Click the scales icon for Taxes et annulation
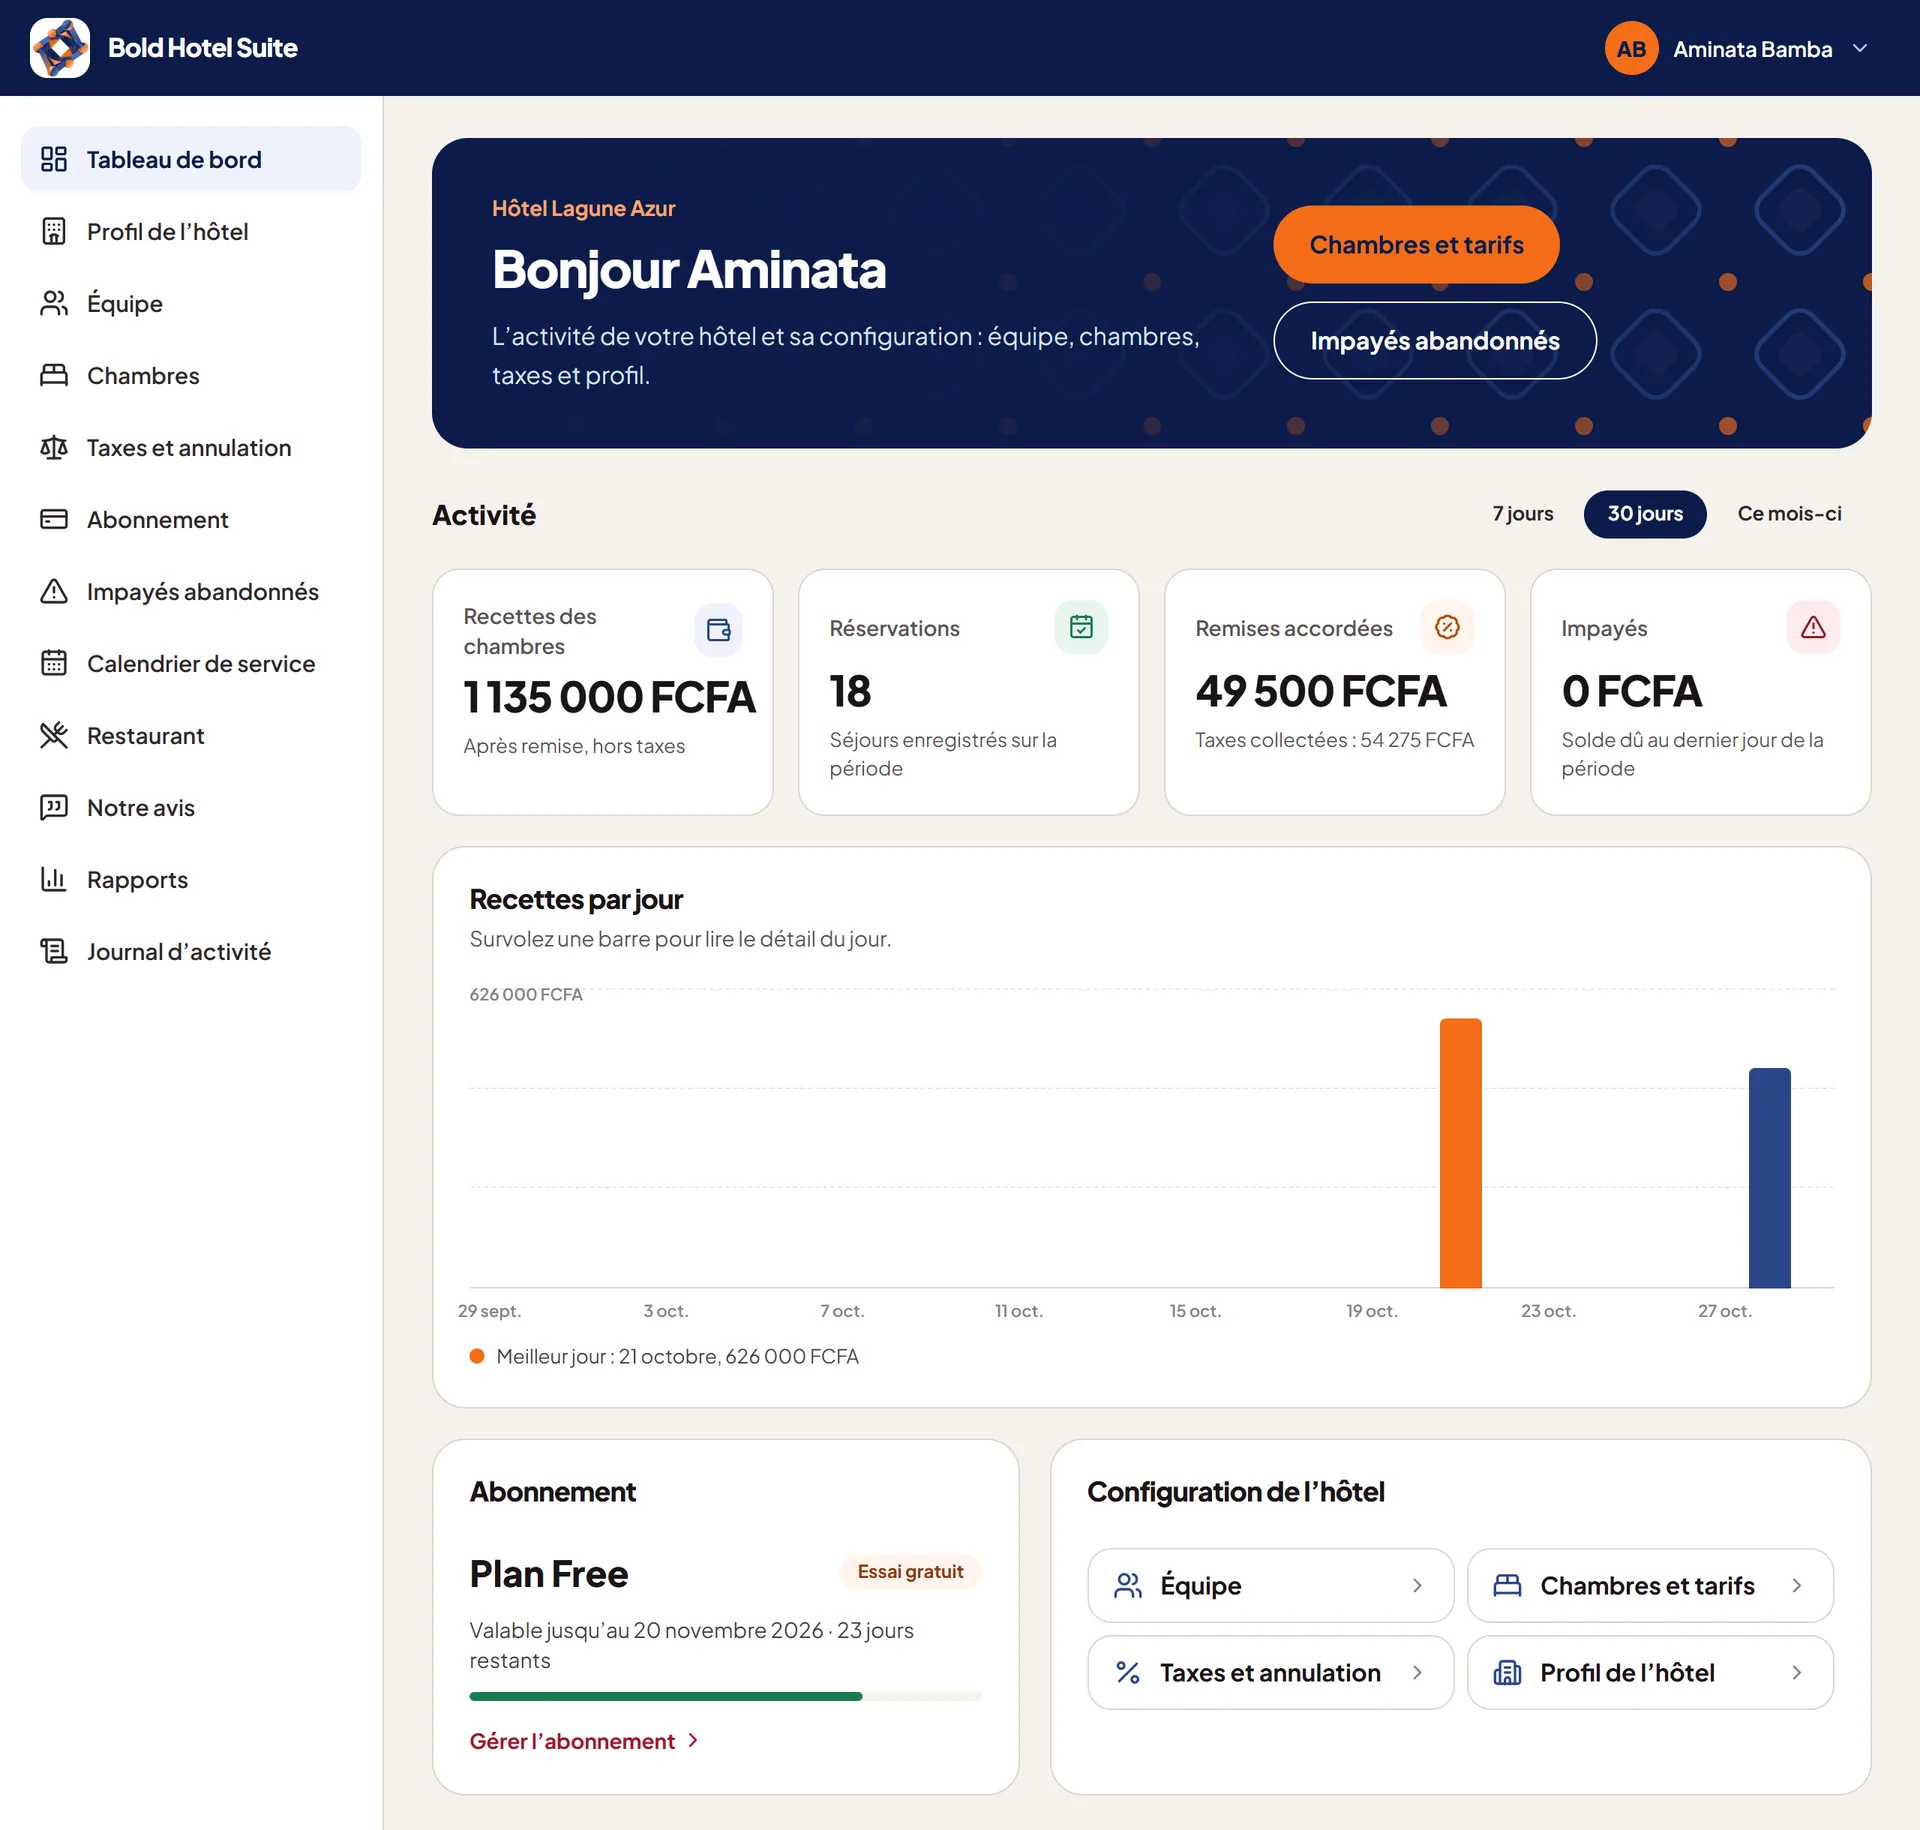This screenshot has width=1920, height=1830. click(54, 448)
